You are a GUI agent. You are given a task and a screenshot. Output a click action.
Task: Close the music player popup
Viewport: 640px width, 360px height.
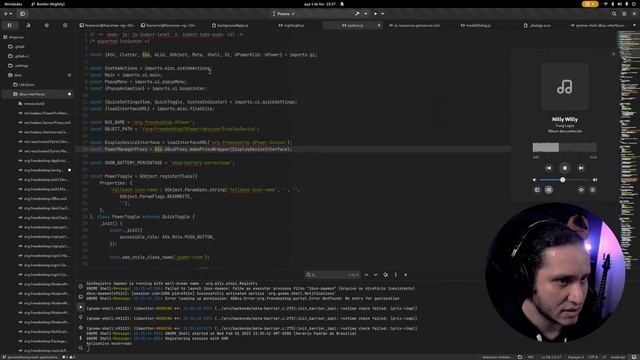[x=613, y=53]
